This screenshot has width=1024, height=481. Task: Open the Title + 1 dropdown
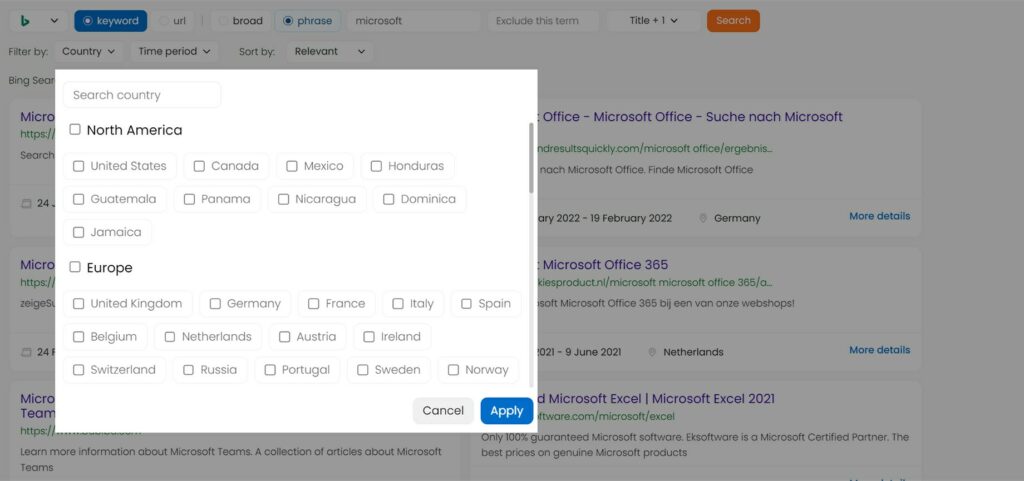coord(653,21)
